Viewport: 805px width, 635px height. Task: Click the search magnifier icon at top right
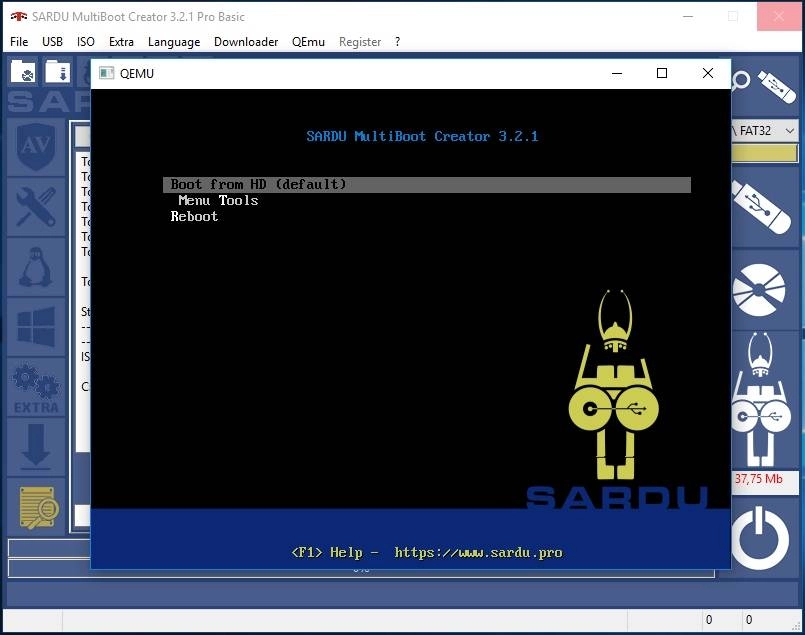[740, 82]
